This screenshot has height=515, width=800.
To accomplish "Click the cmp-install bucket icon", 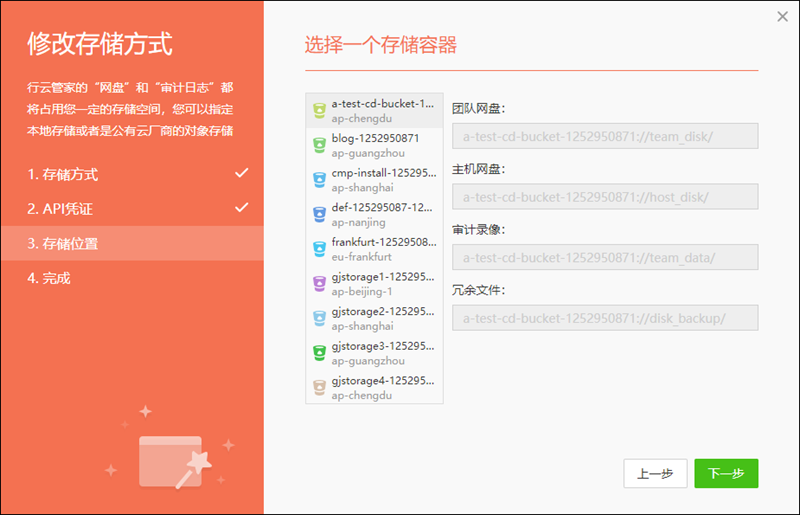I will pyautogui.click(x=319, y=179).
